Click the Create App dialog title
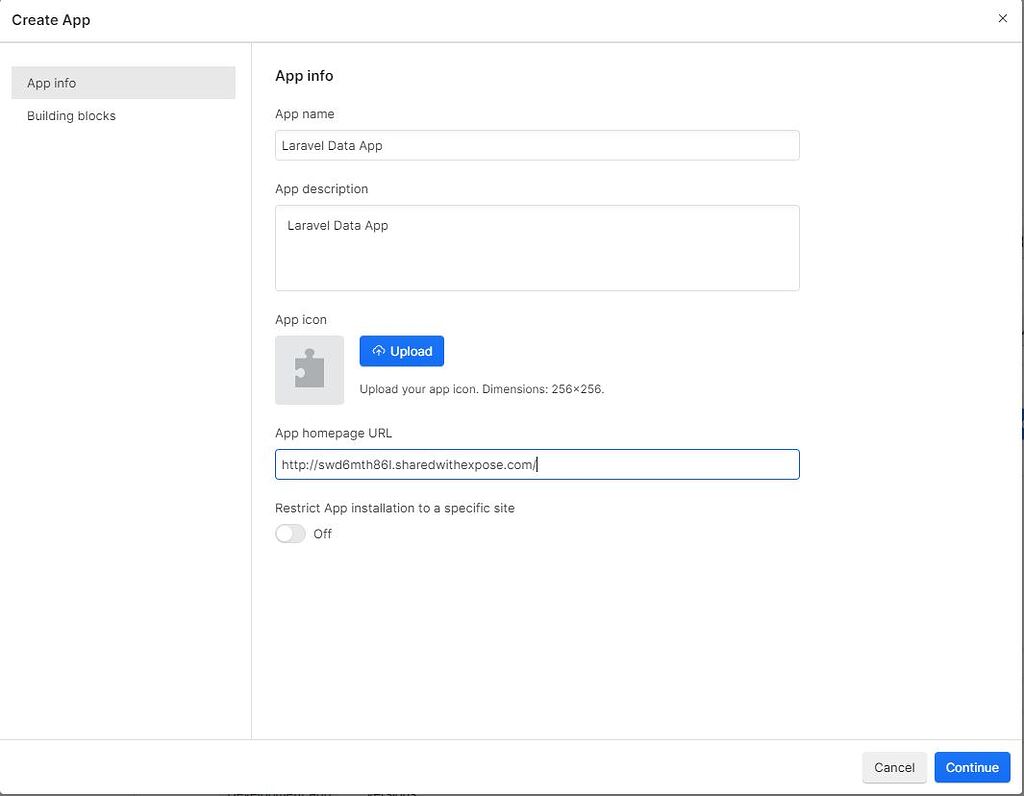Viewport: 1024px width, 796px height. point(51,19)
